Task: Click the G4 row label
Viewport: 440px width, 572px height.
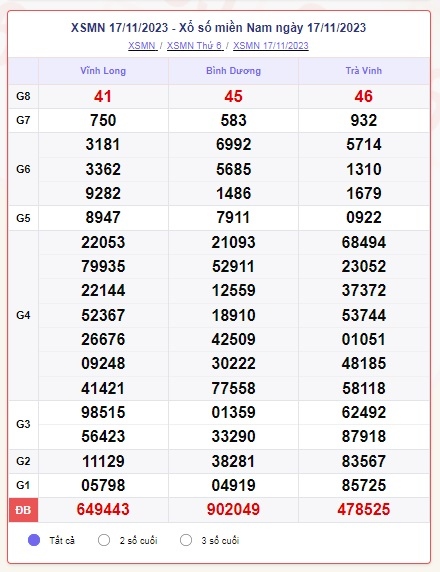Action: [x=23, y=315]
